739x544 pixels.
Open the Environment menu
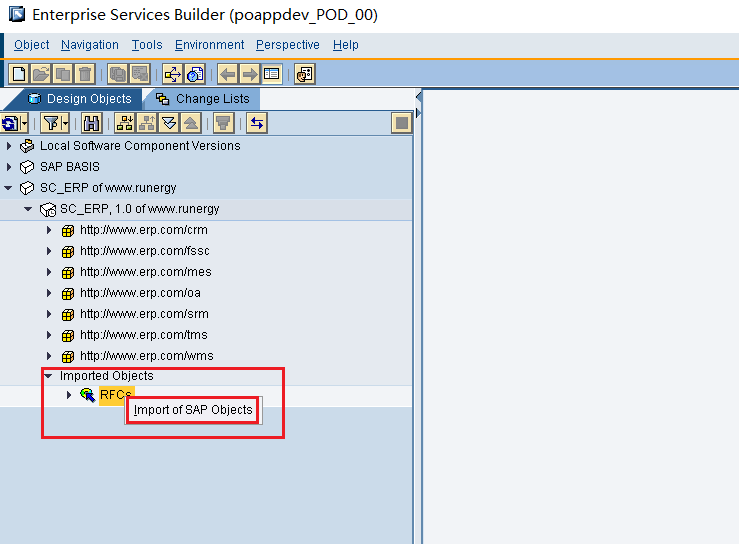[209, 45]
